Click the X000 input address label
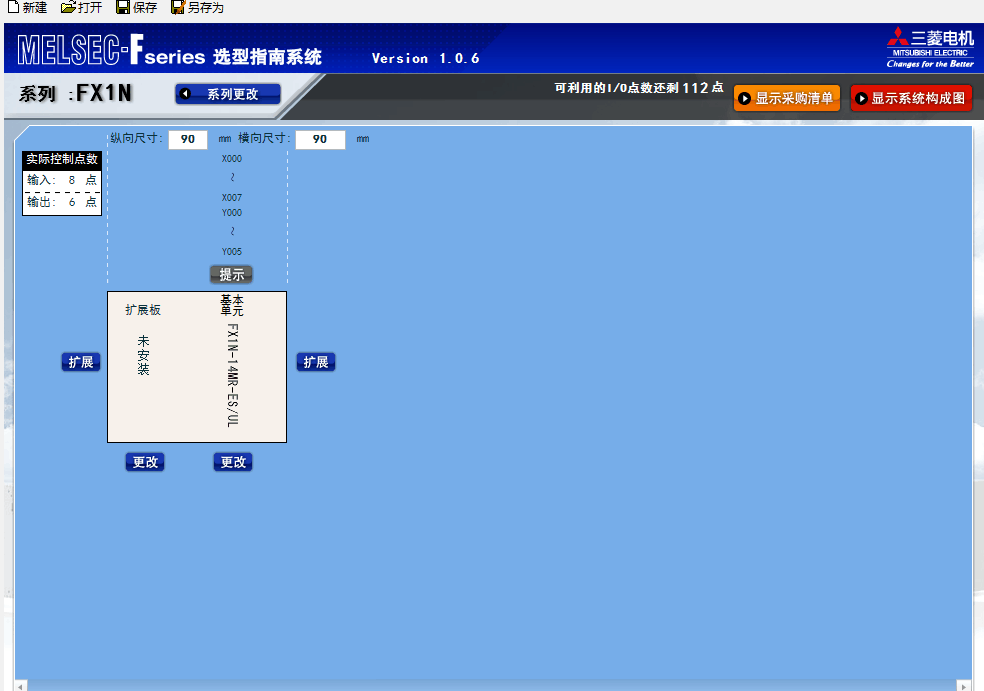This screenshot has width=984, height=691. click(232, 159)
